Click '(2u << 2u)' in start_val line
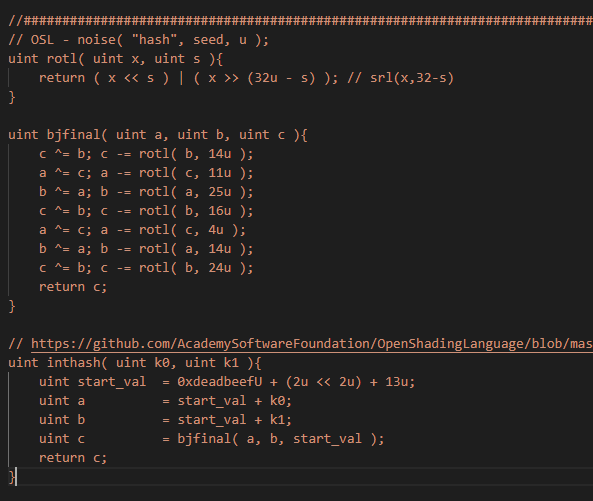 pos(323,382)
